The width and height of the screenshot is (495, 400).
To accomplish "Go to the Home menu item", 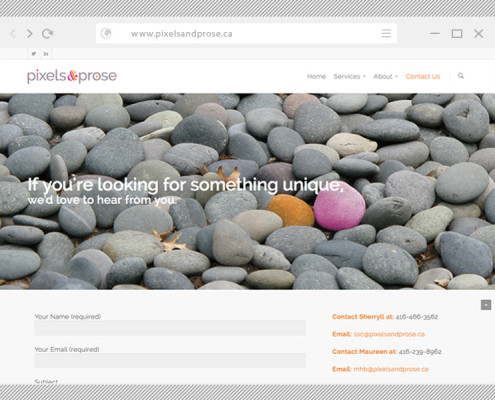I will click(316, 76).
